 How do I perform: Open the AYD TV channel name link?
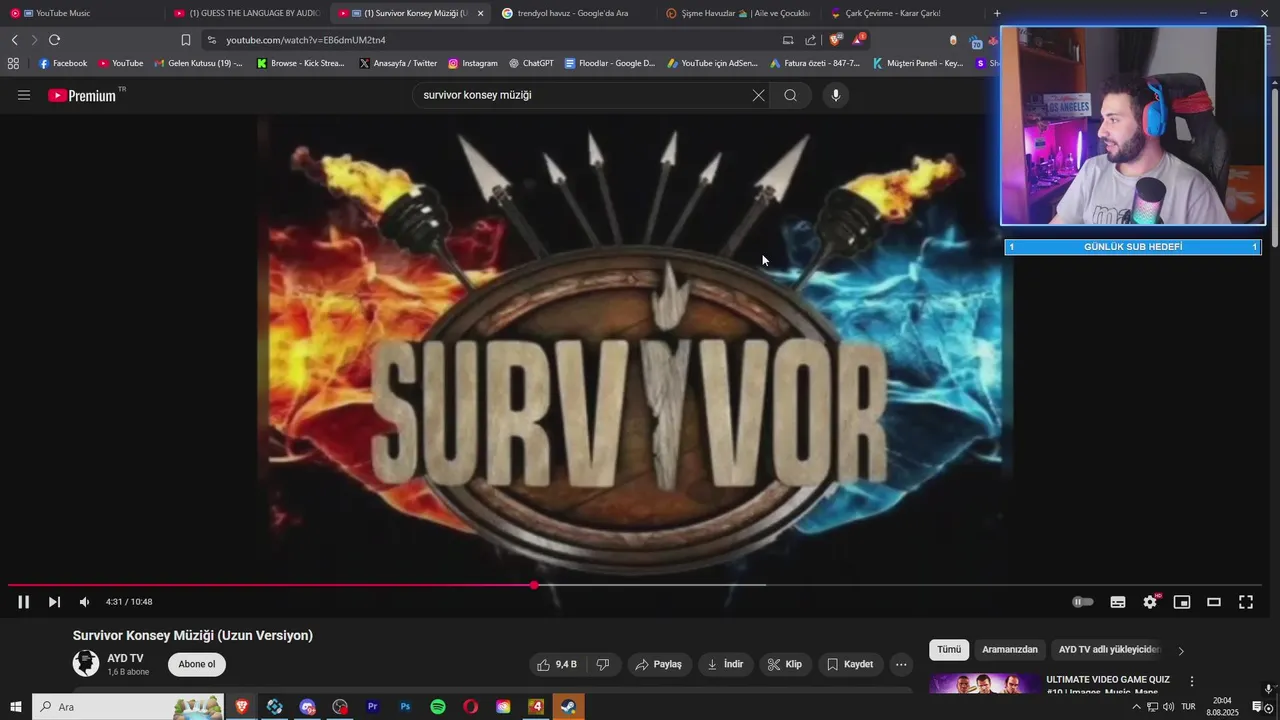pyautogui.click(x=125, y=658)
